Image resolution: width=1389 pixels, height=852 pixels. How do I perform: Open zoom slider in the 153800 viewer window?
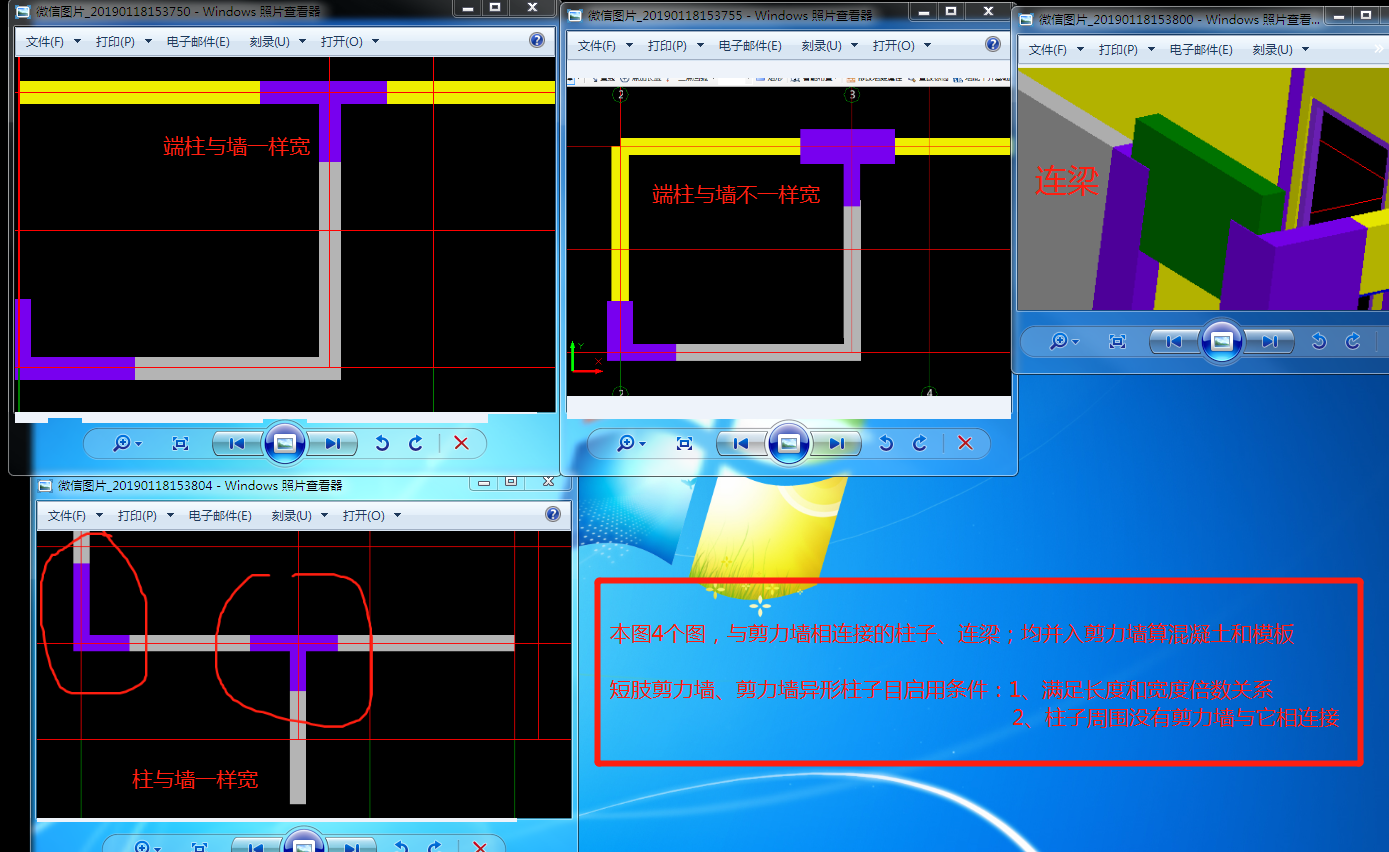1064,341
